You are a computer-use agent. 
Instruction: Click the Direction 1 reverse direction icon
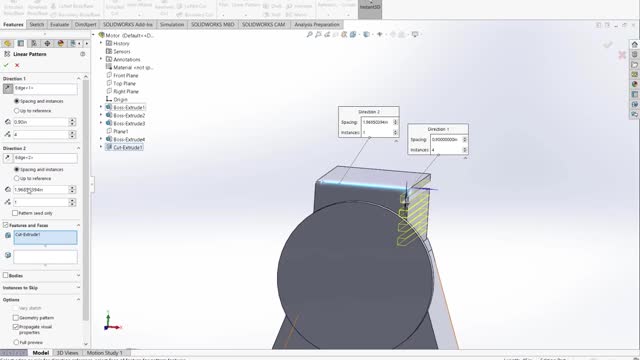coord(8,89)
